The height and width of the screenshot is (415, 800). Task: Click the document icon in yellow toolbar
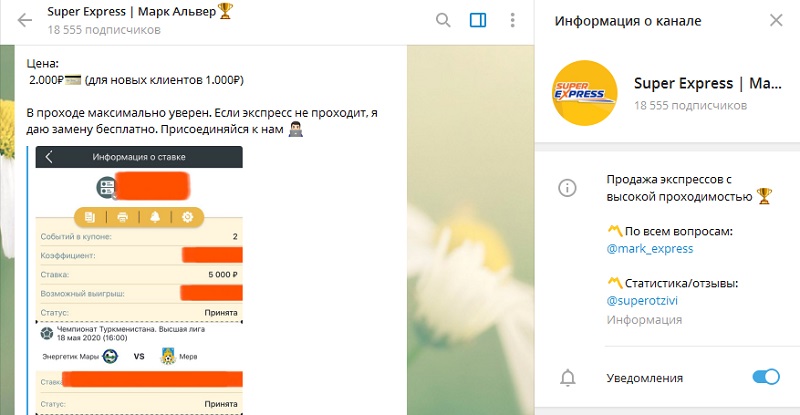click(x=90, y=217)
